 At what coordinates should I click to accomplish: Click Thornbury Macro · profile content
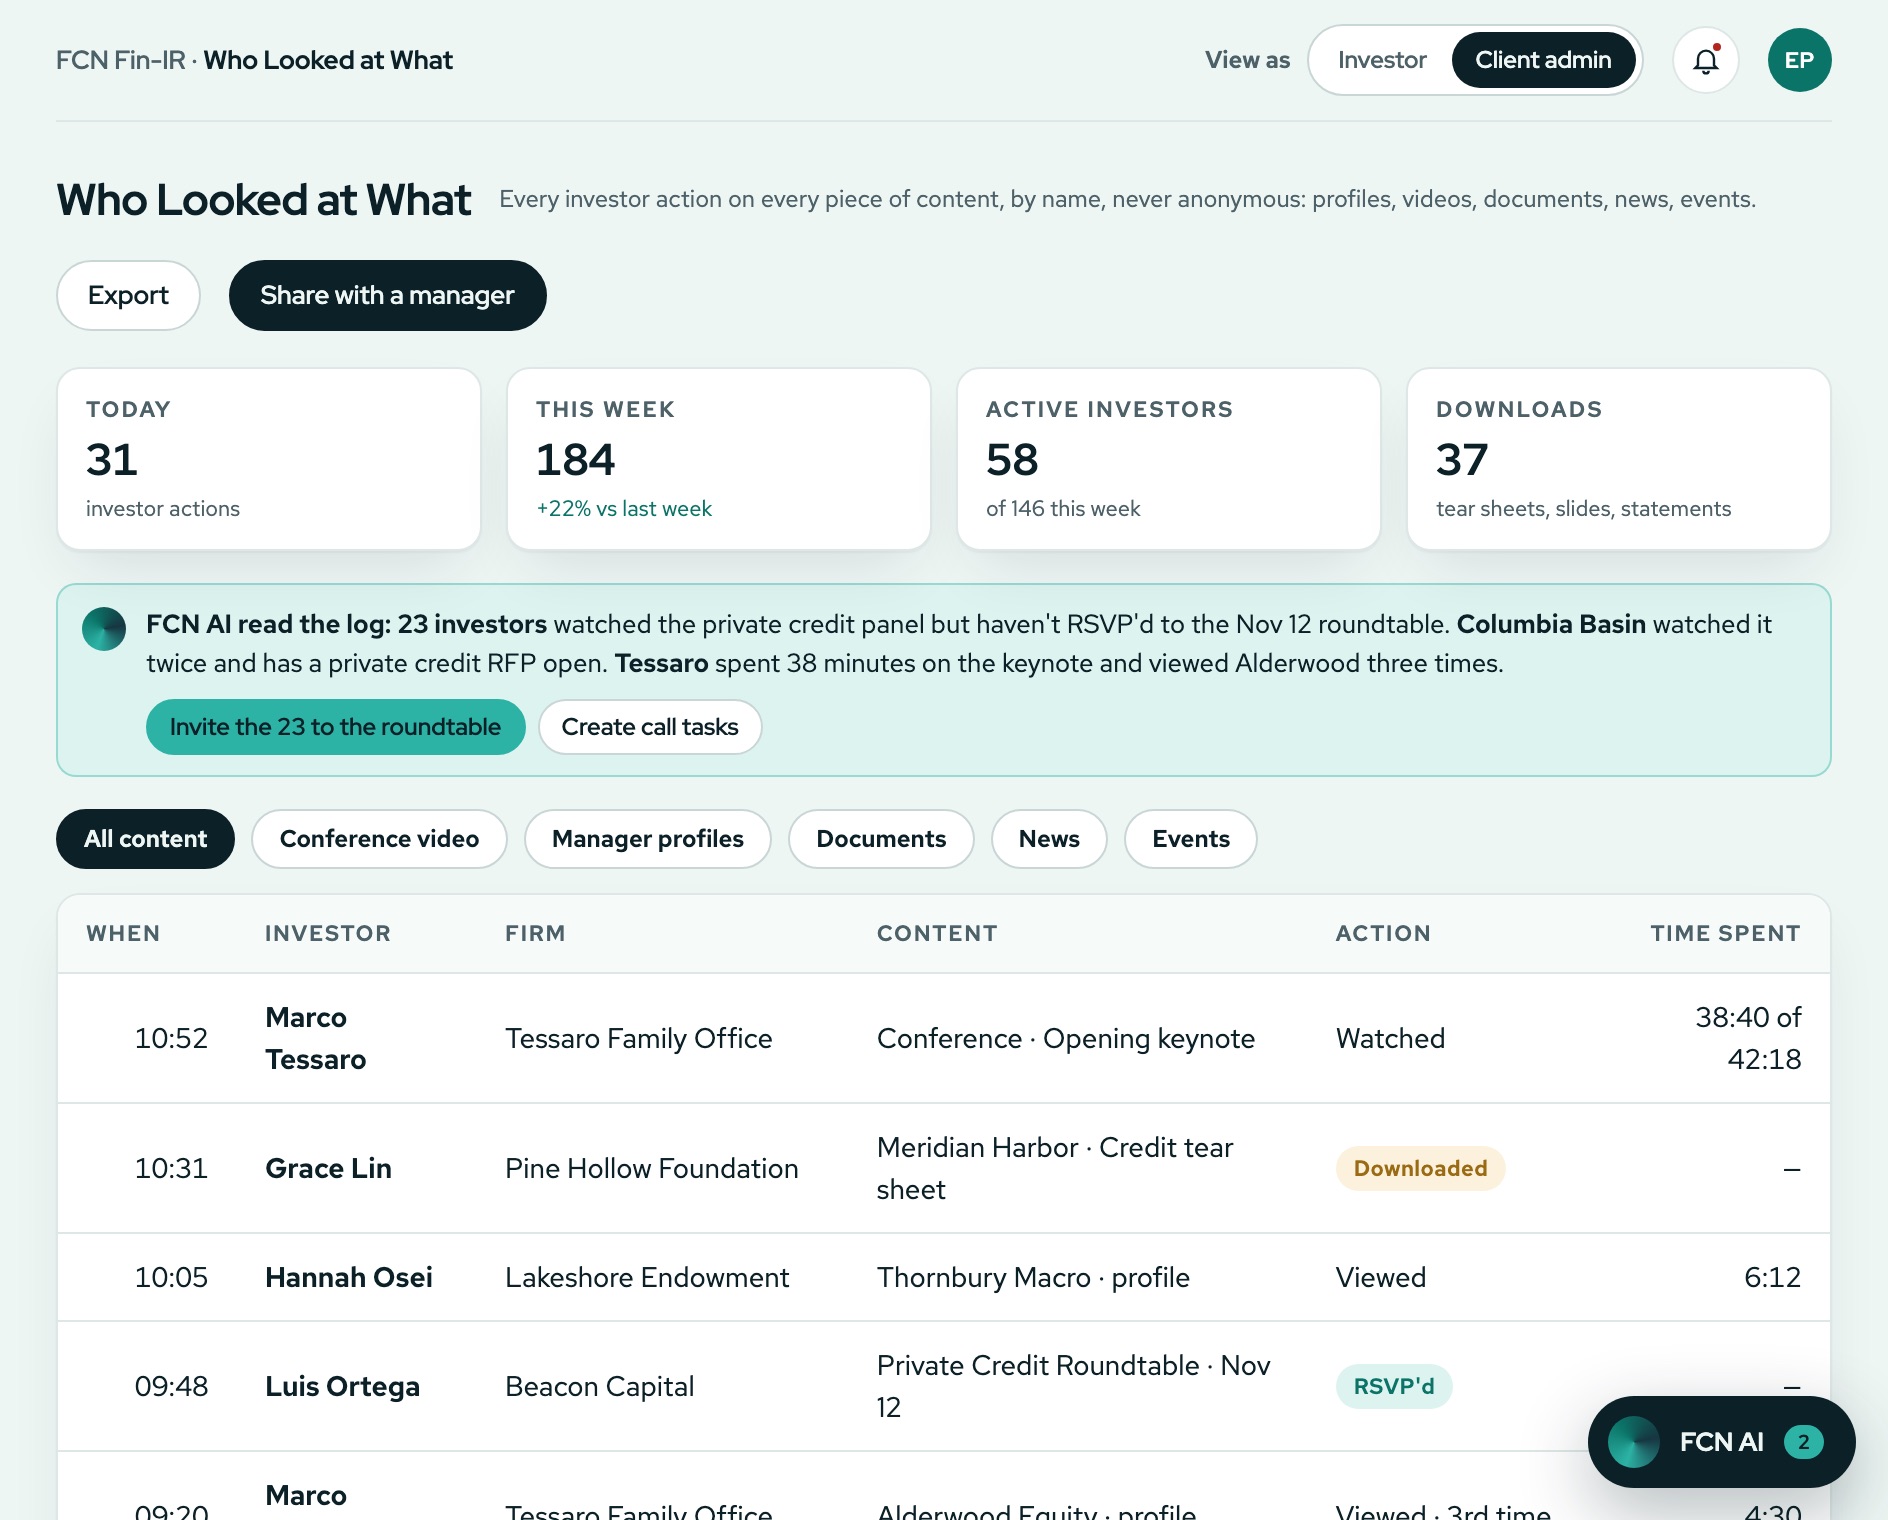1033,1277
